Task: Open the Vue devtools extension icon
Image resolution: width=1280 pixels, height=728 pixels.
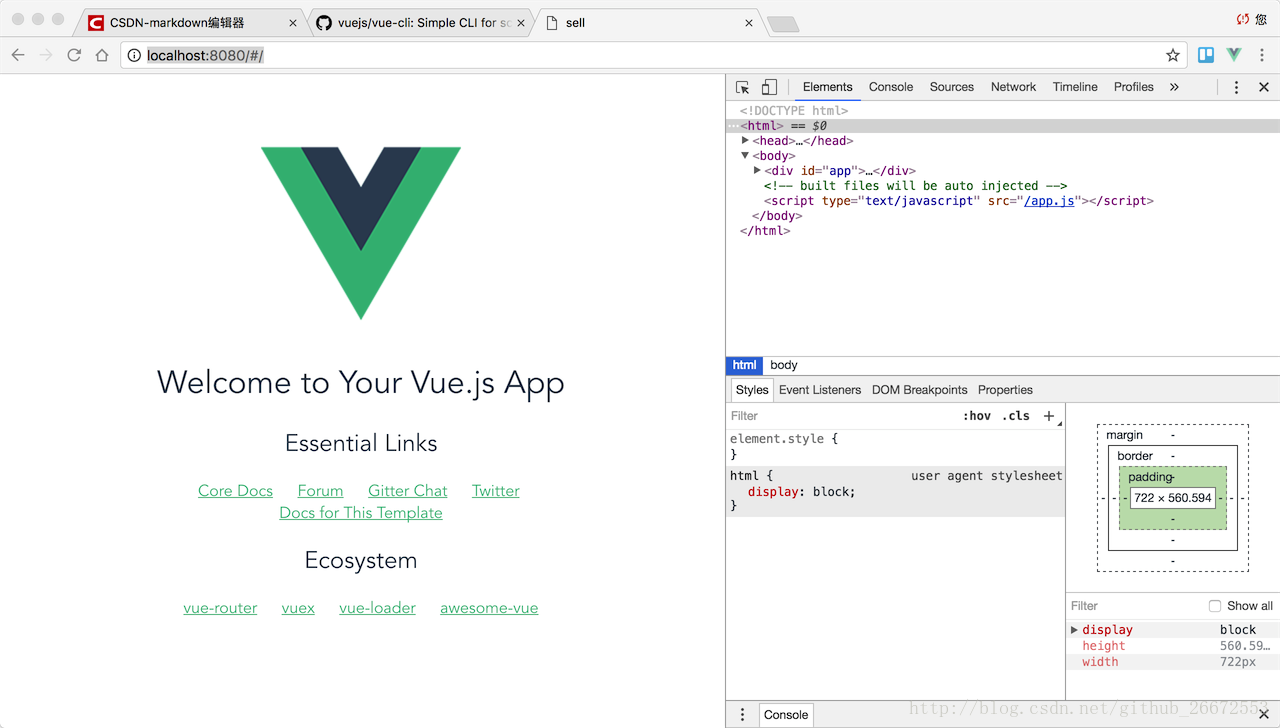Action: tap(1234, 55)
